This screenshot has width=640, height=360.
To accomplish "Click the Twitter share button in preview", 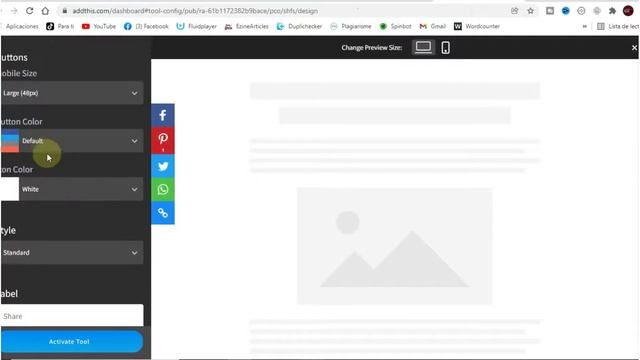I will (163, 166).
